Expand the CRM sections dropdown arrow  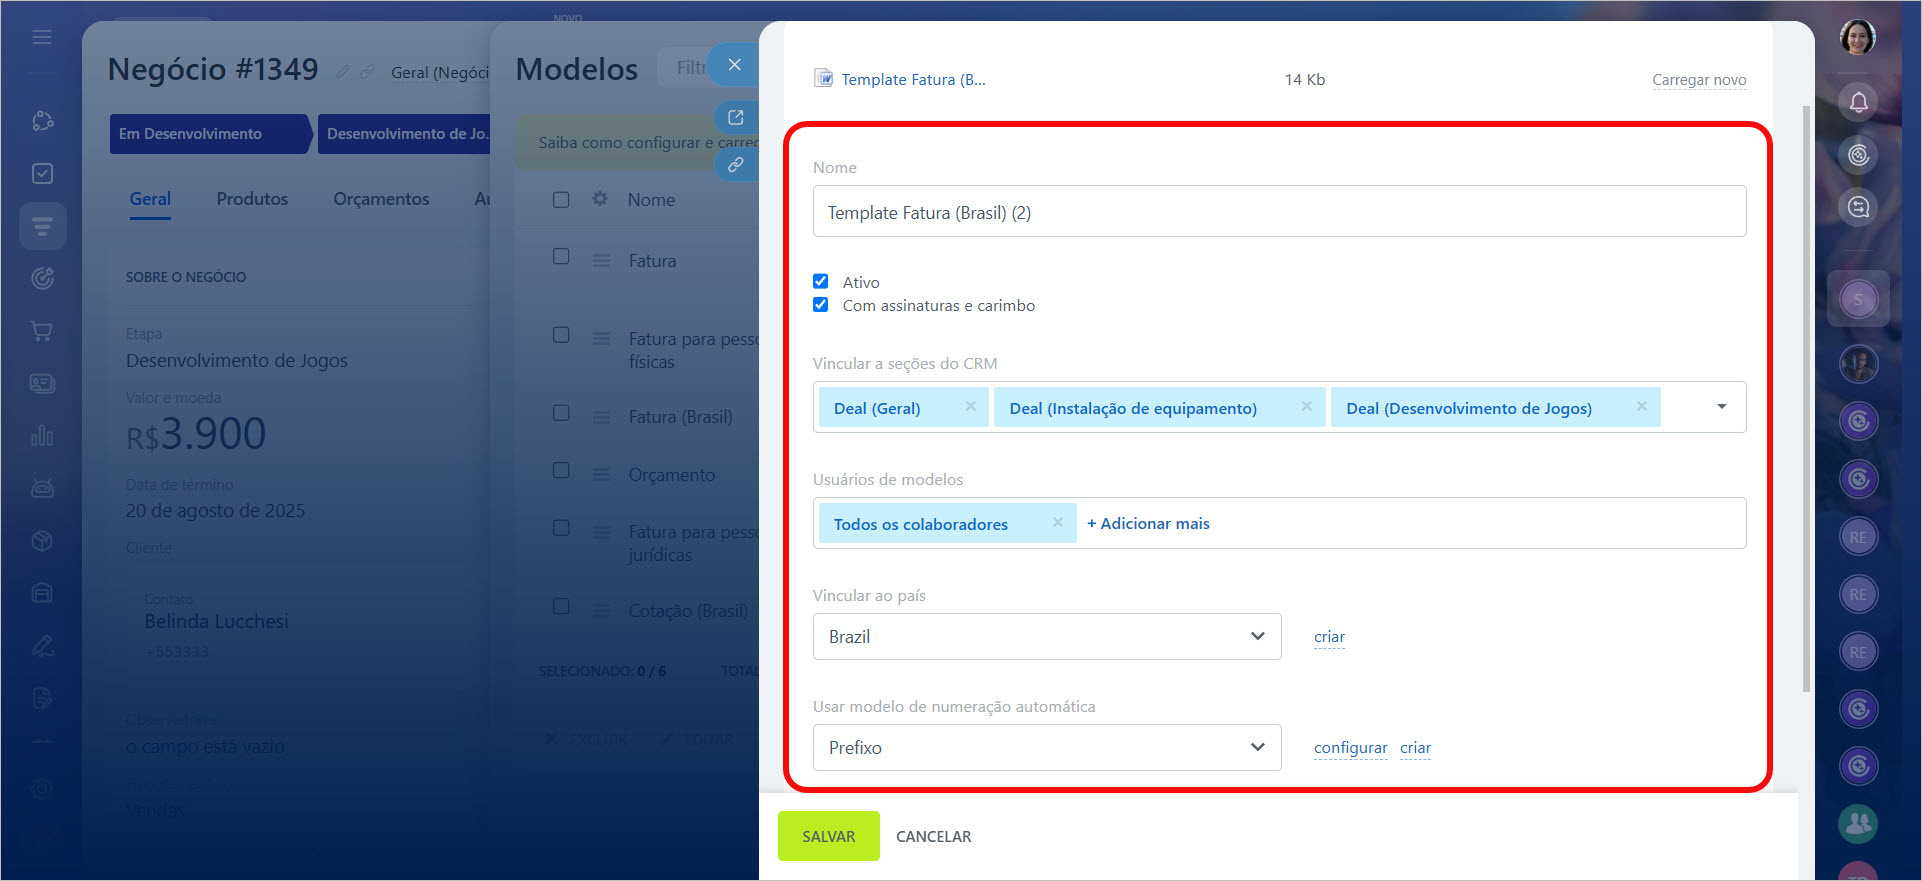pos(1721,407)
